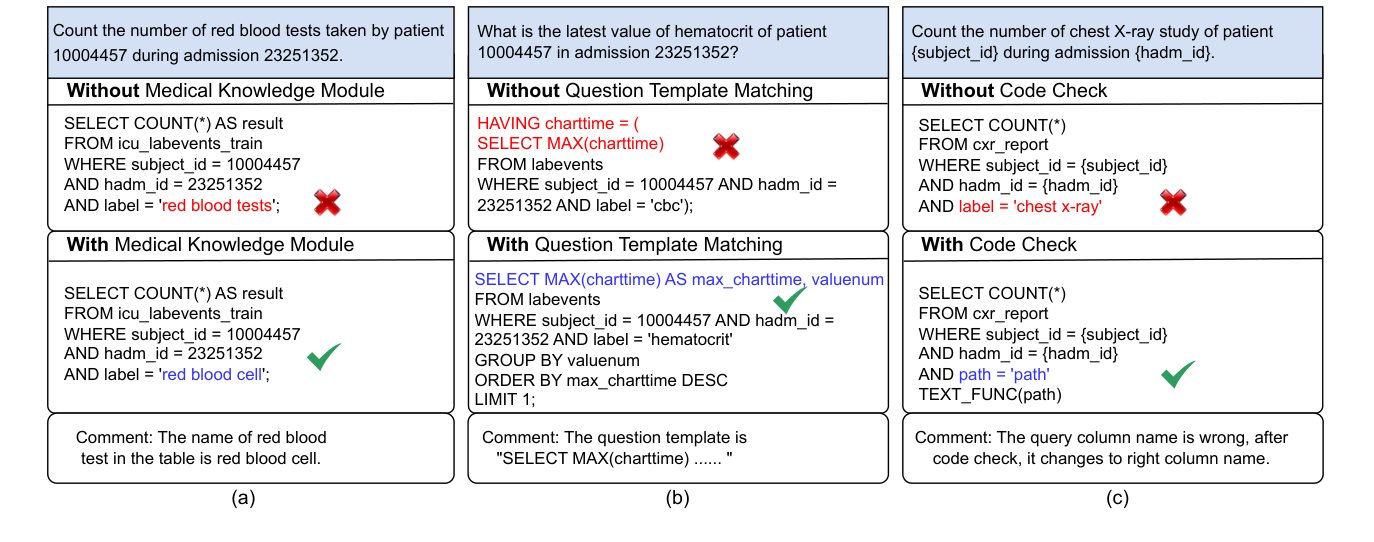This screenshot has width=1374, height=542.
Task: Click the red X beside "label = 'chest x-ray'"
Action: [x=1172, y=204]
